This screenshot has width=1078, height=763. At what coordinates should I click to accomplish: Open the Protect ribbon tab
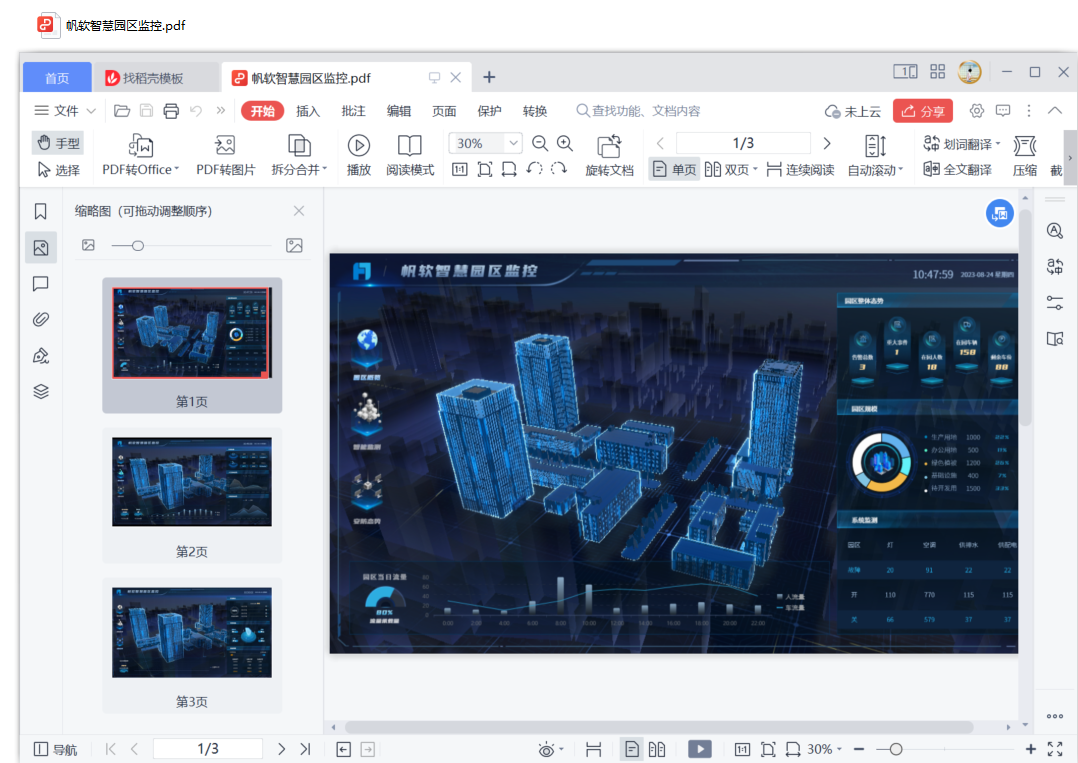490,111
